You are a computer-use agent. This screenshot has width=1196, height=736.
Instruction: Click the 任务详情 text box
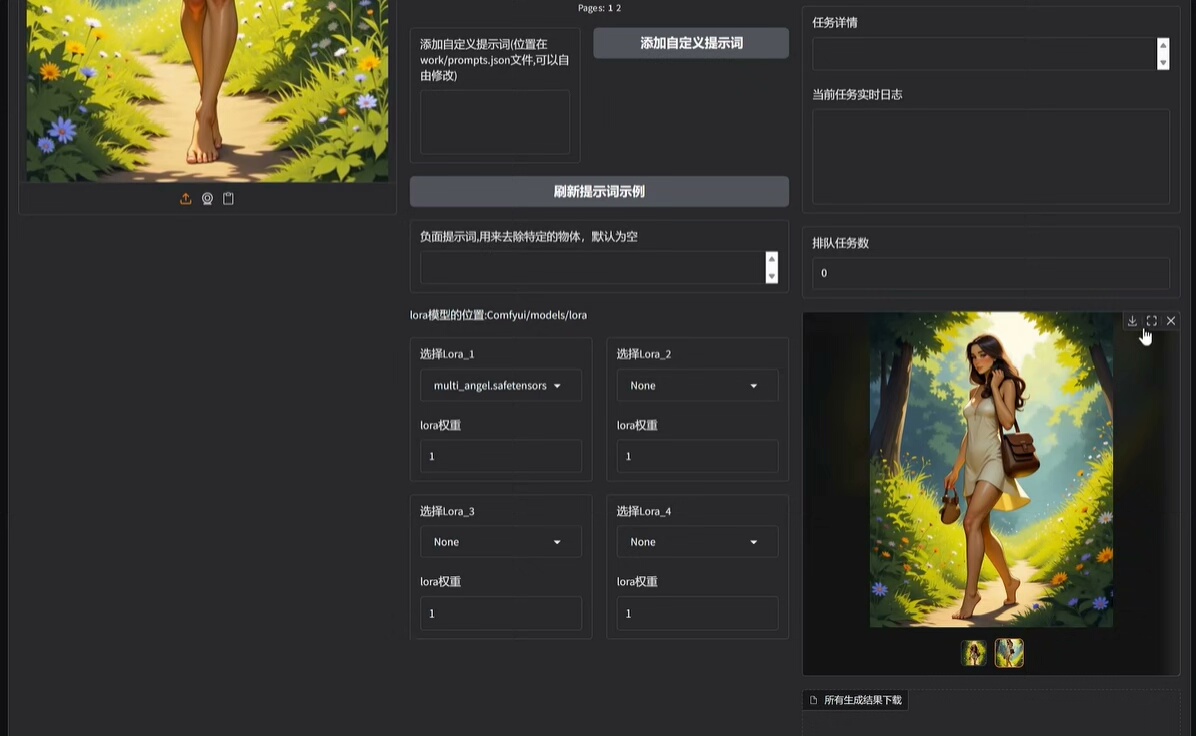pyautogui.click(x=984, y=54)
